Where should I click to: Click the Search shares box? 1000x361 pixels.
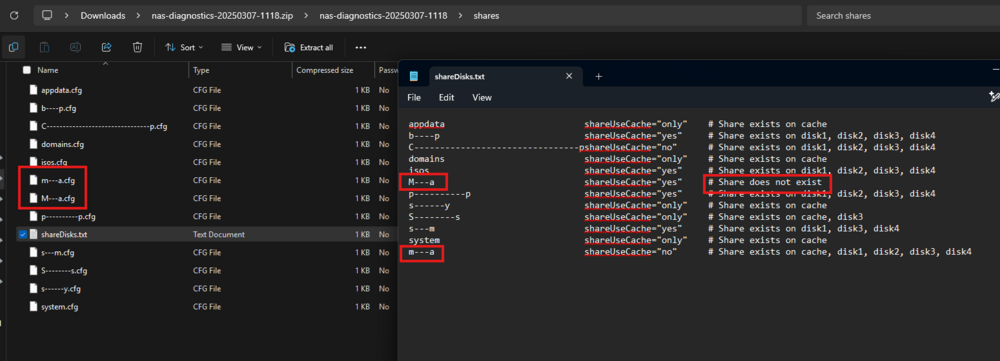click(x=903, y=15)
